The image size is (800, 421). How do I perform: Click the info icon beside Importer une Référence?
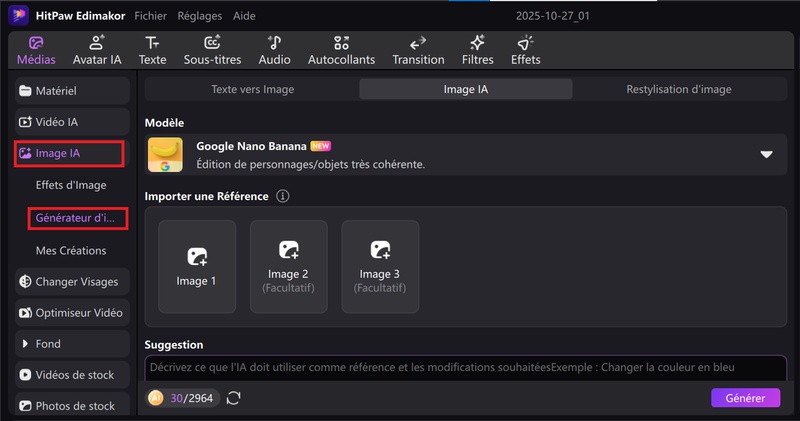283,196
